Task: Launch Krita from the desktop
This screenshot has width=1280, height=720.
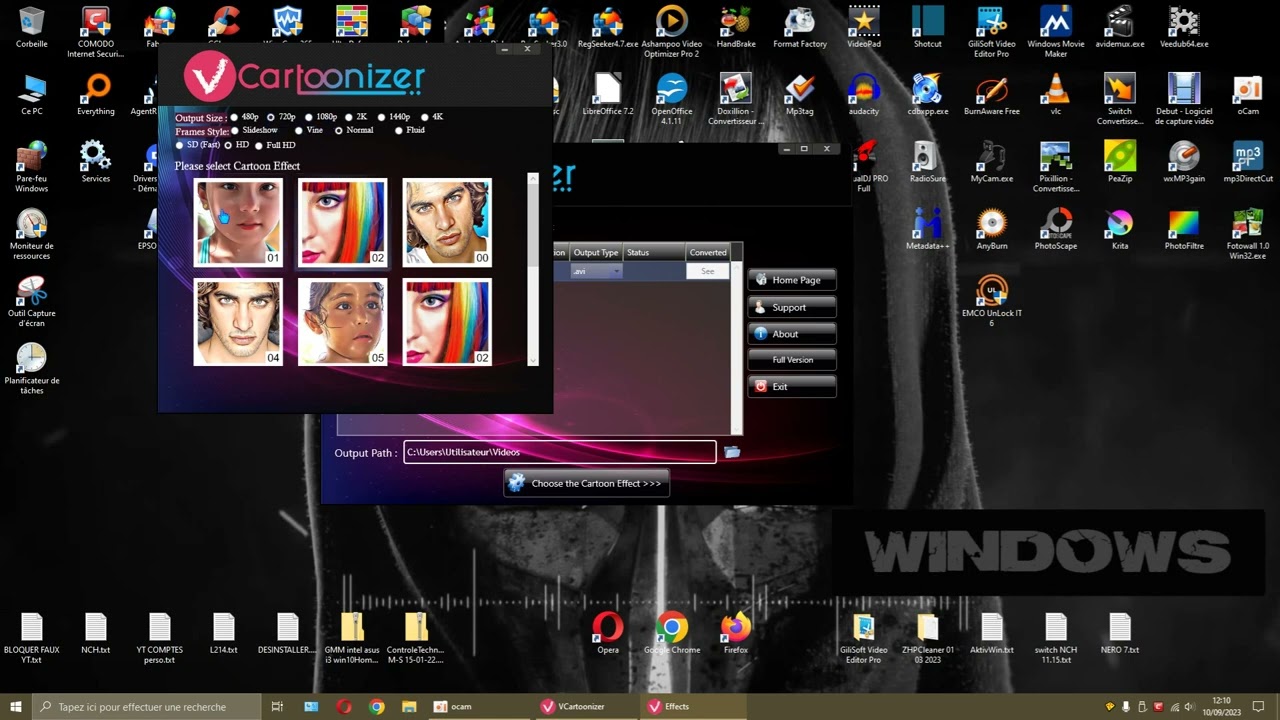Action: coord(1120,229)
